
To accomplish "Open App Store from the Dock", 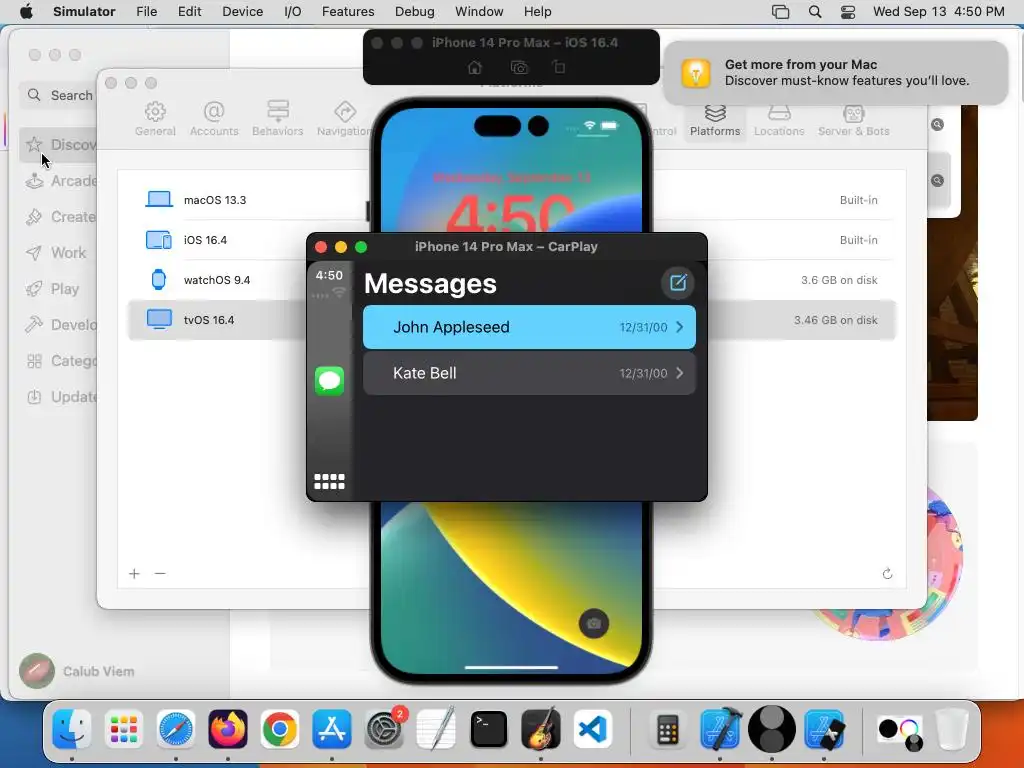I will click(332, 729).
